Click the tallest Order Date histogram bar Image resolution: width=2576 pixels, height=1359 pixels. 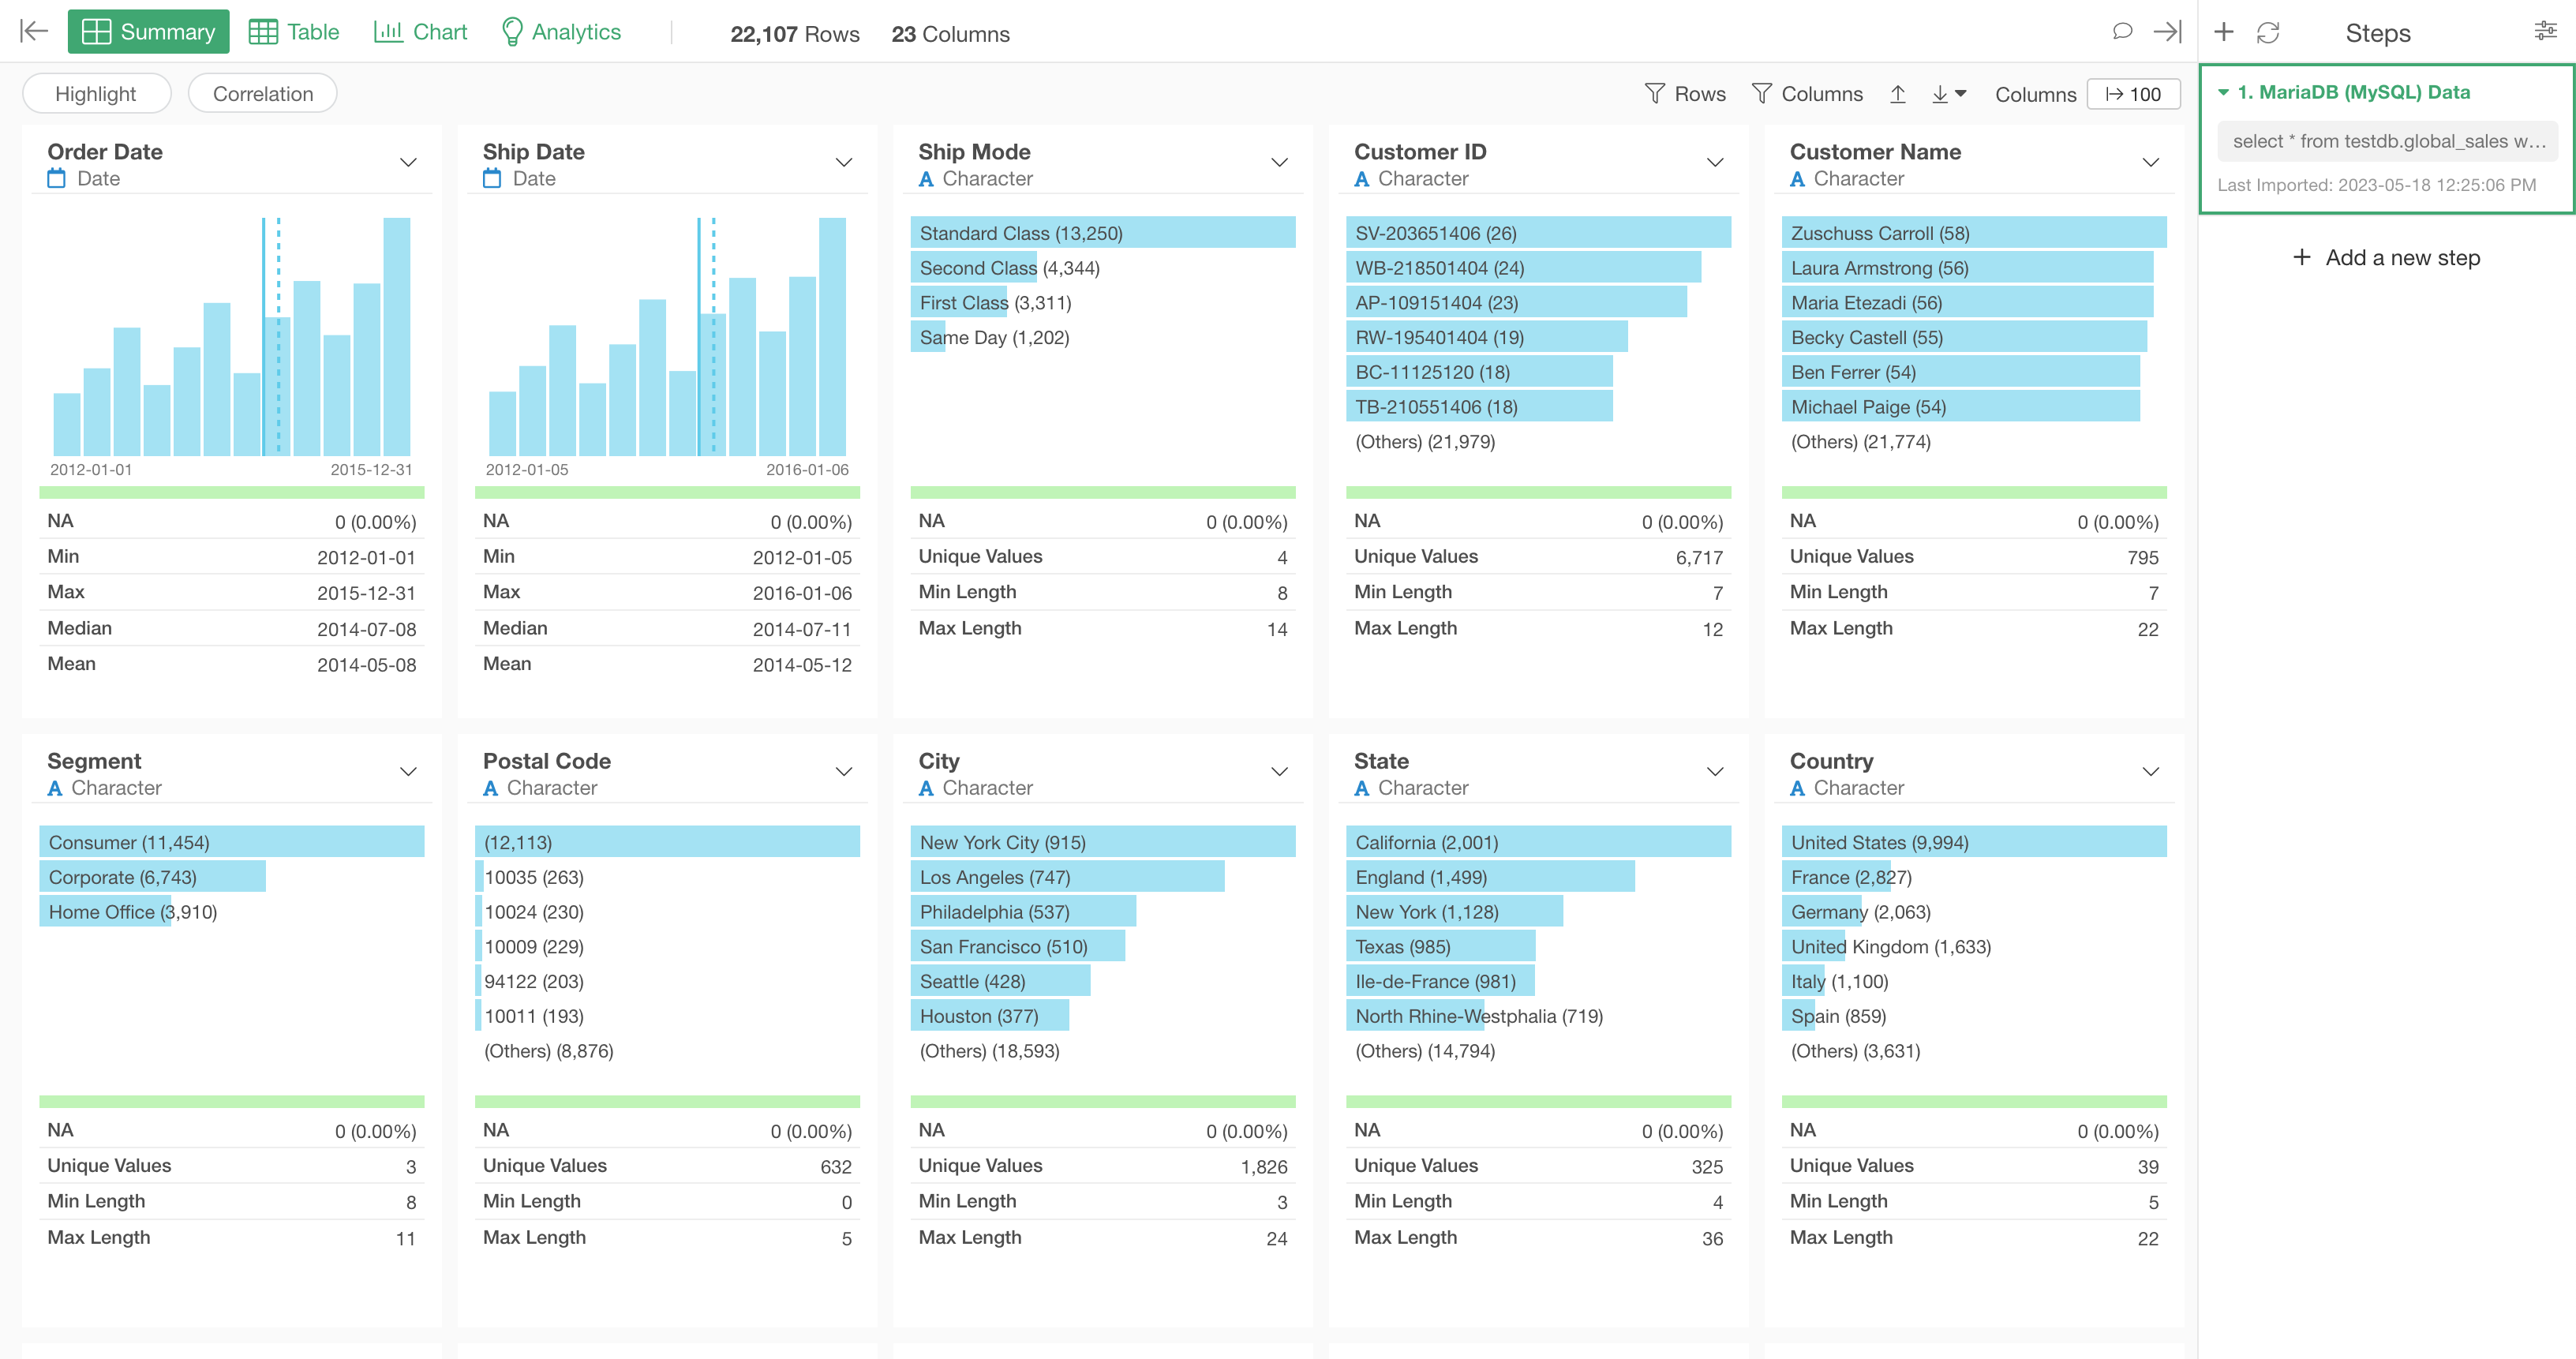click(x=396, y=337)
